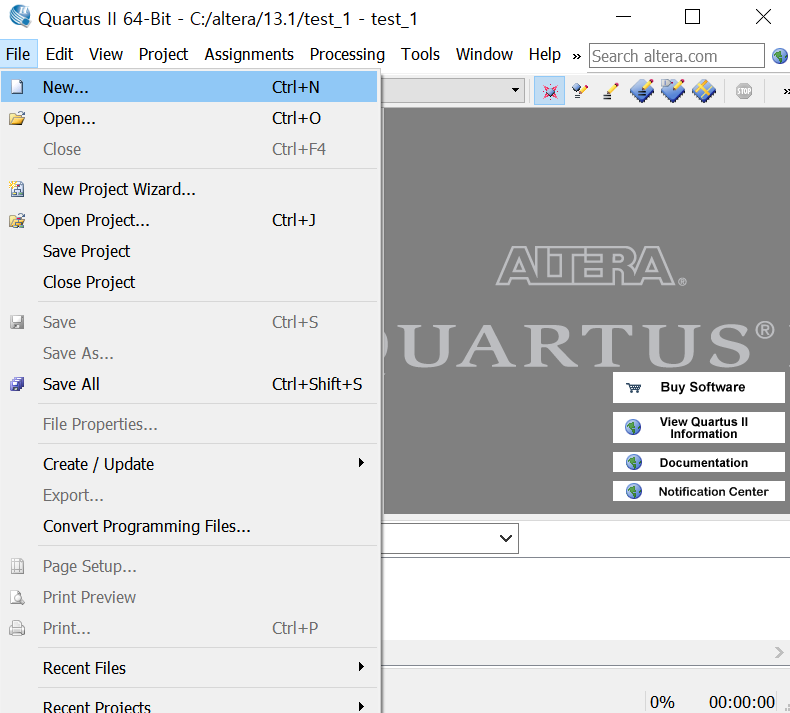Click the globe icon on Notification Center

(634, 491)
